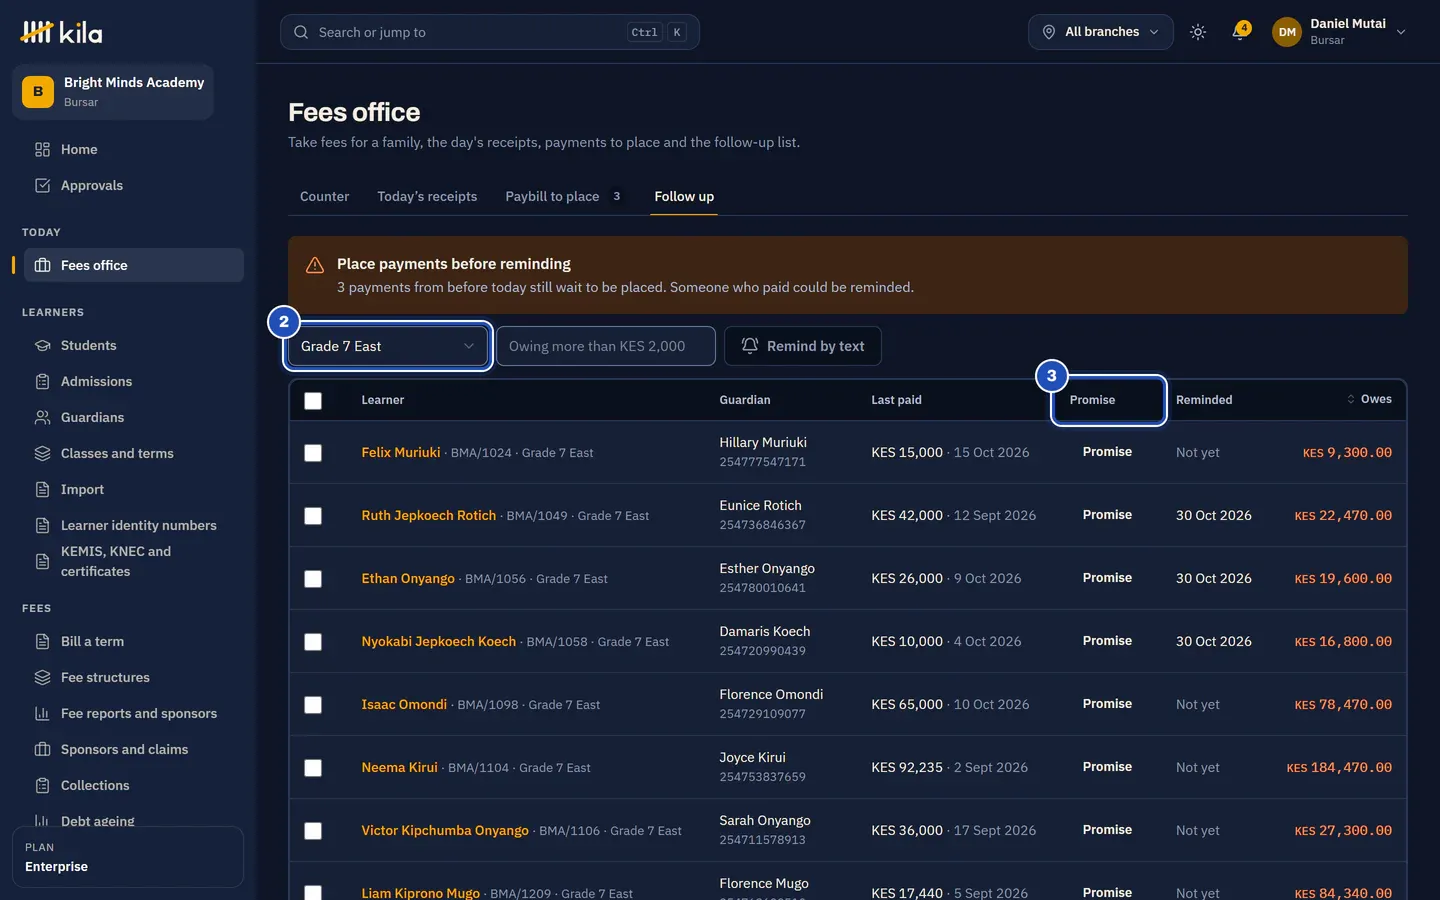Screen dimensions: 1440x900
Task: Click the Admissions clipboard icon
Action: (42, 381)
